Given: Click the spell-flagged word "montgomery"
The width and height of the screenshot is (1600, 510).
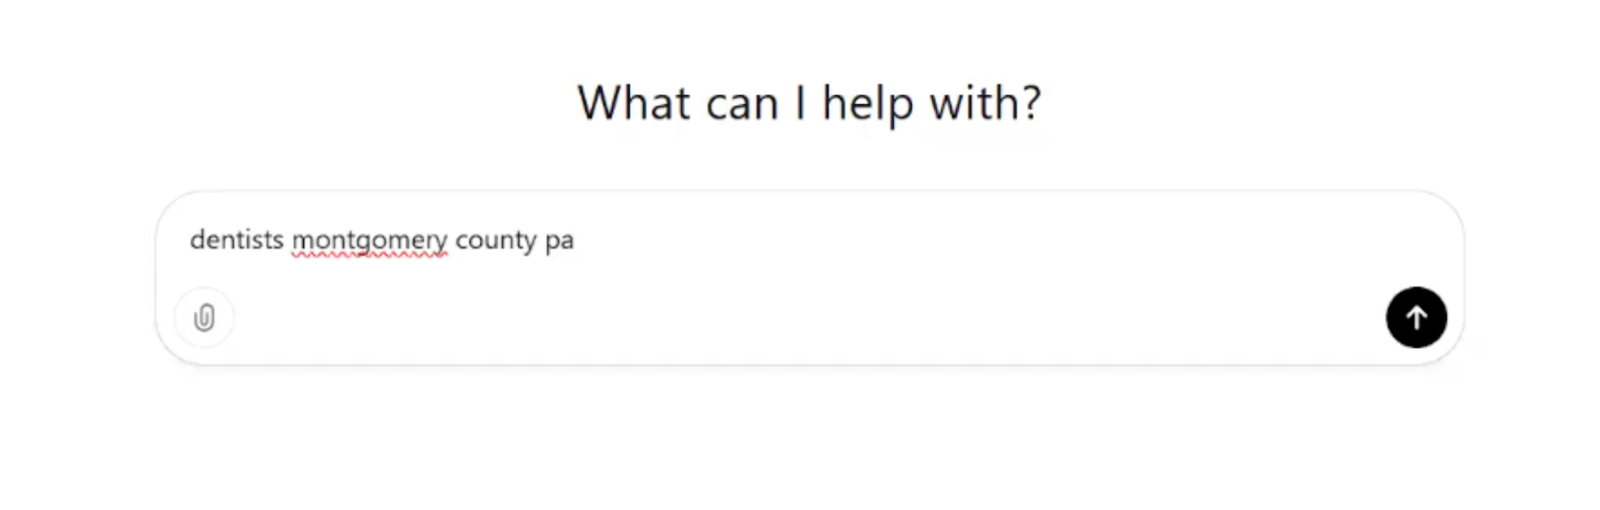Looking at the screenshot, I should tap(369, 240).
